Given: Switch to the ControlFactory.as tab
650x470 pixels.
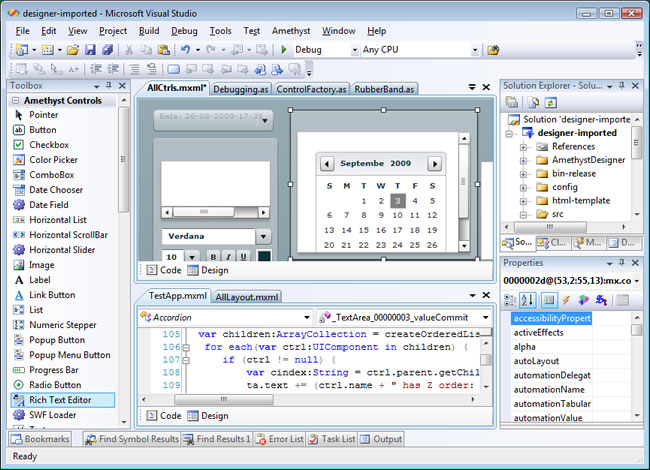Looking at the screenshot, I should (x=311, y=89).
